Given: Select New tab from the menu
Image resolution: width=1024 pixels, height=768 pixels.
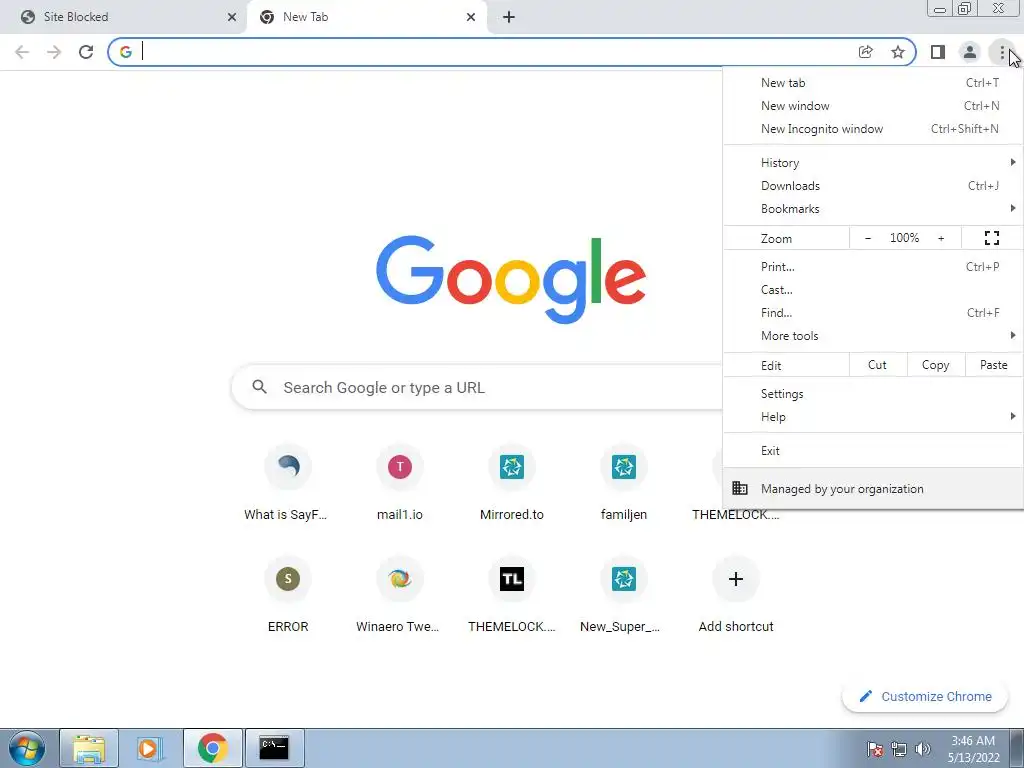Looking at the screenshot, I should click(x=873, y=83).
